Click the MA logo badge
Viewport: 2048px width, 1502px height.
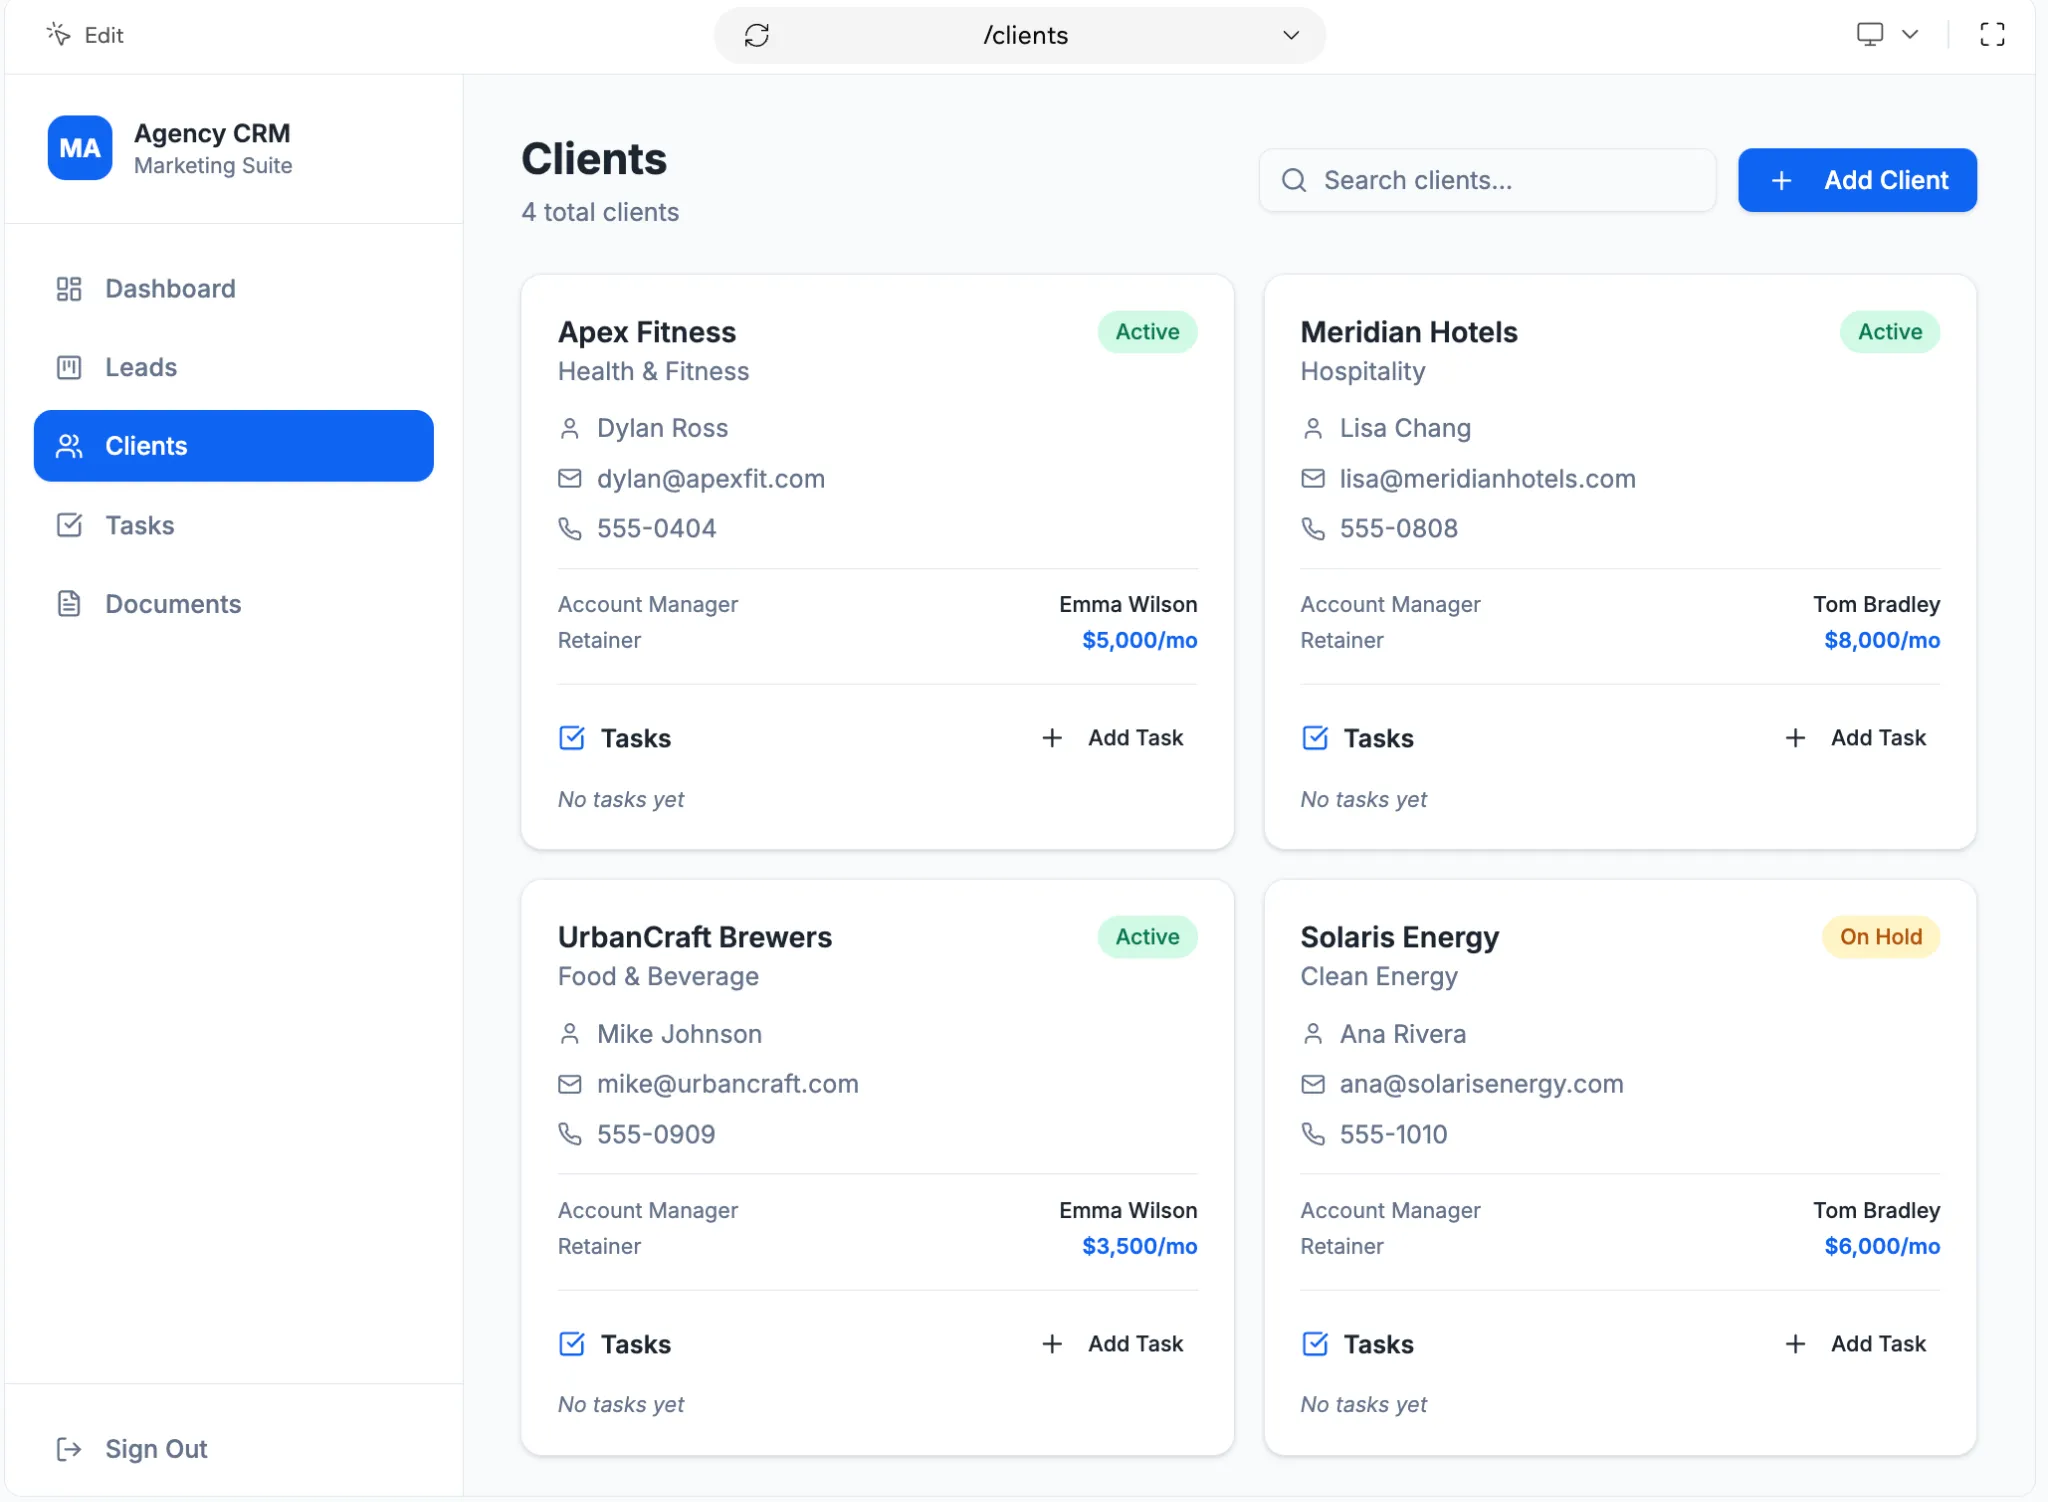point(80,148)
